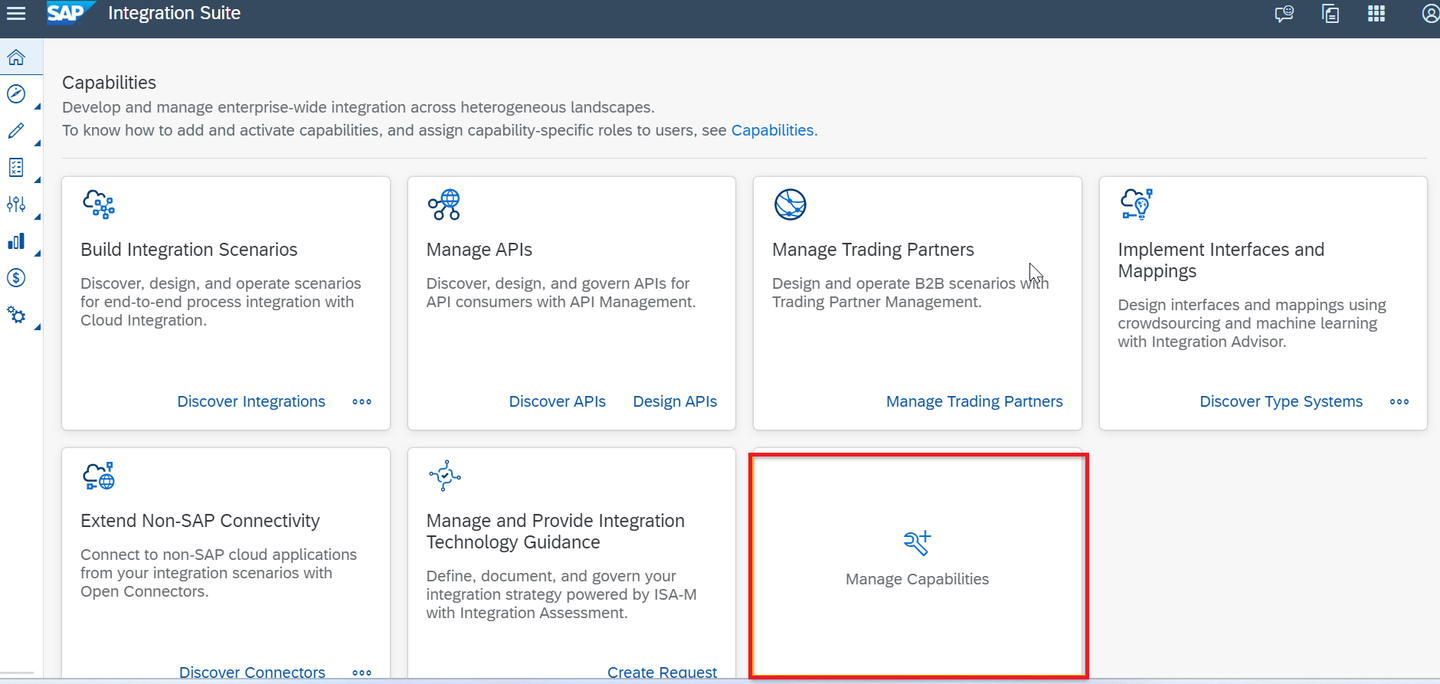Click the Integration Suite header title

174,13
